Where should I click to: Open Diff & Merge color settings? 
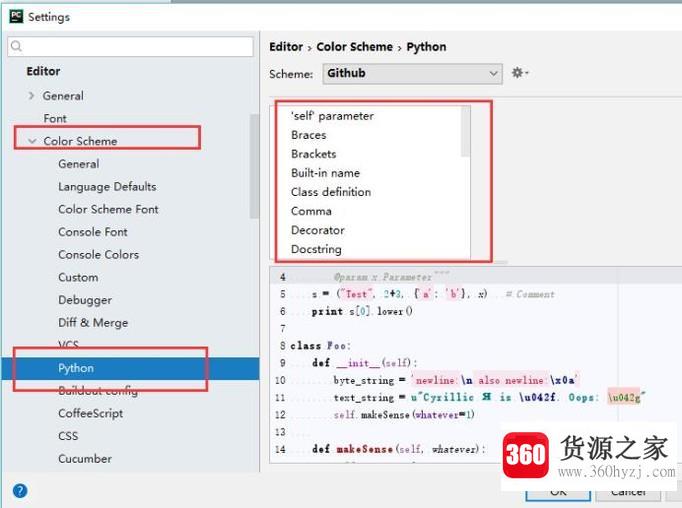click(x=93, y=323)
